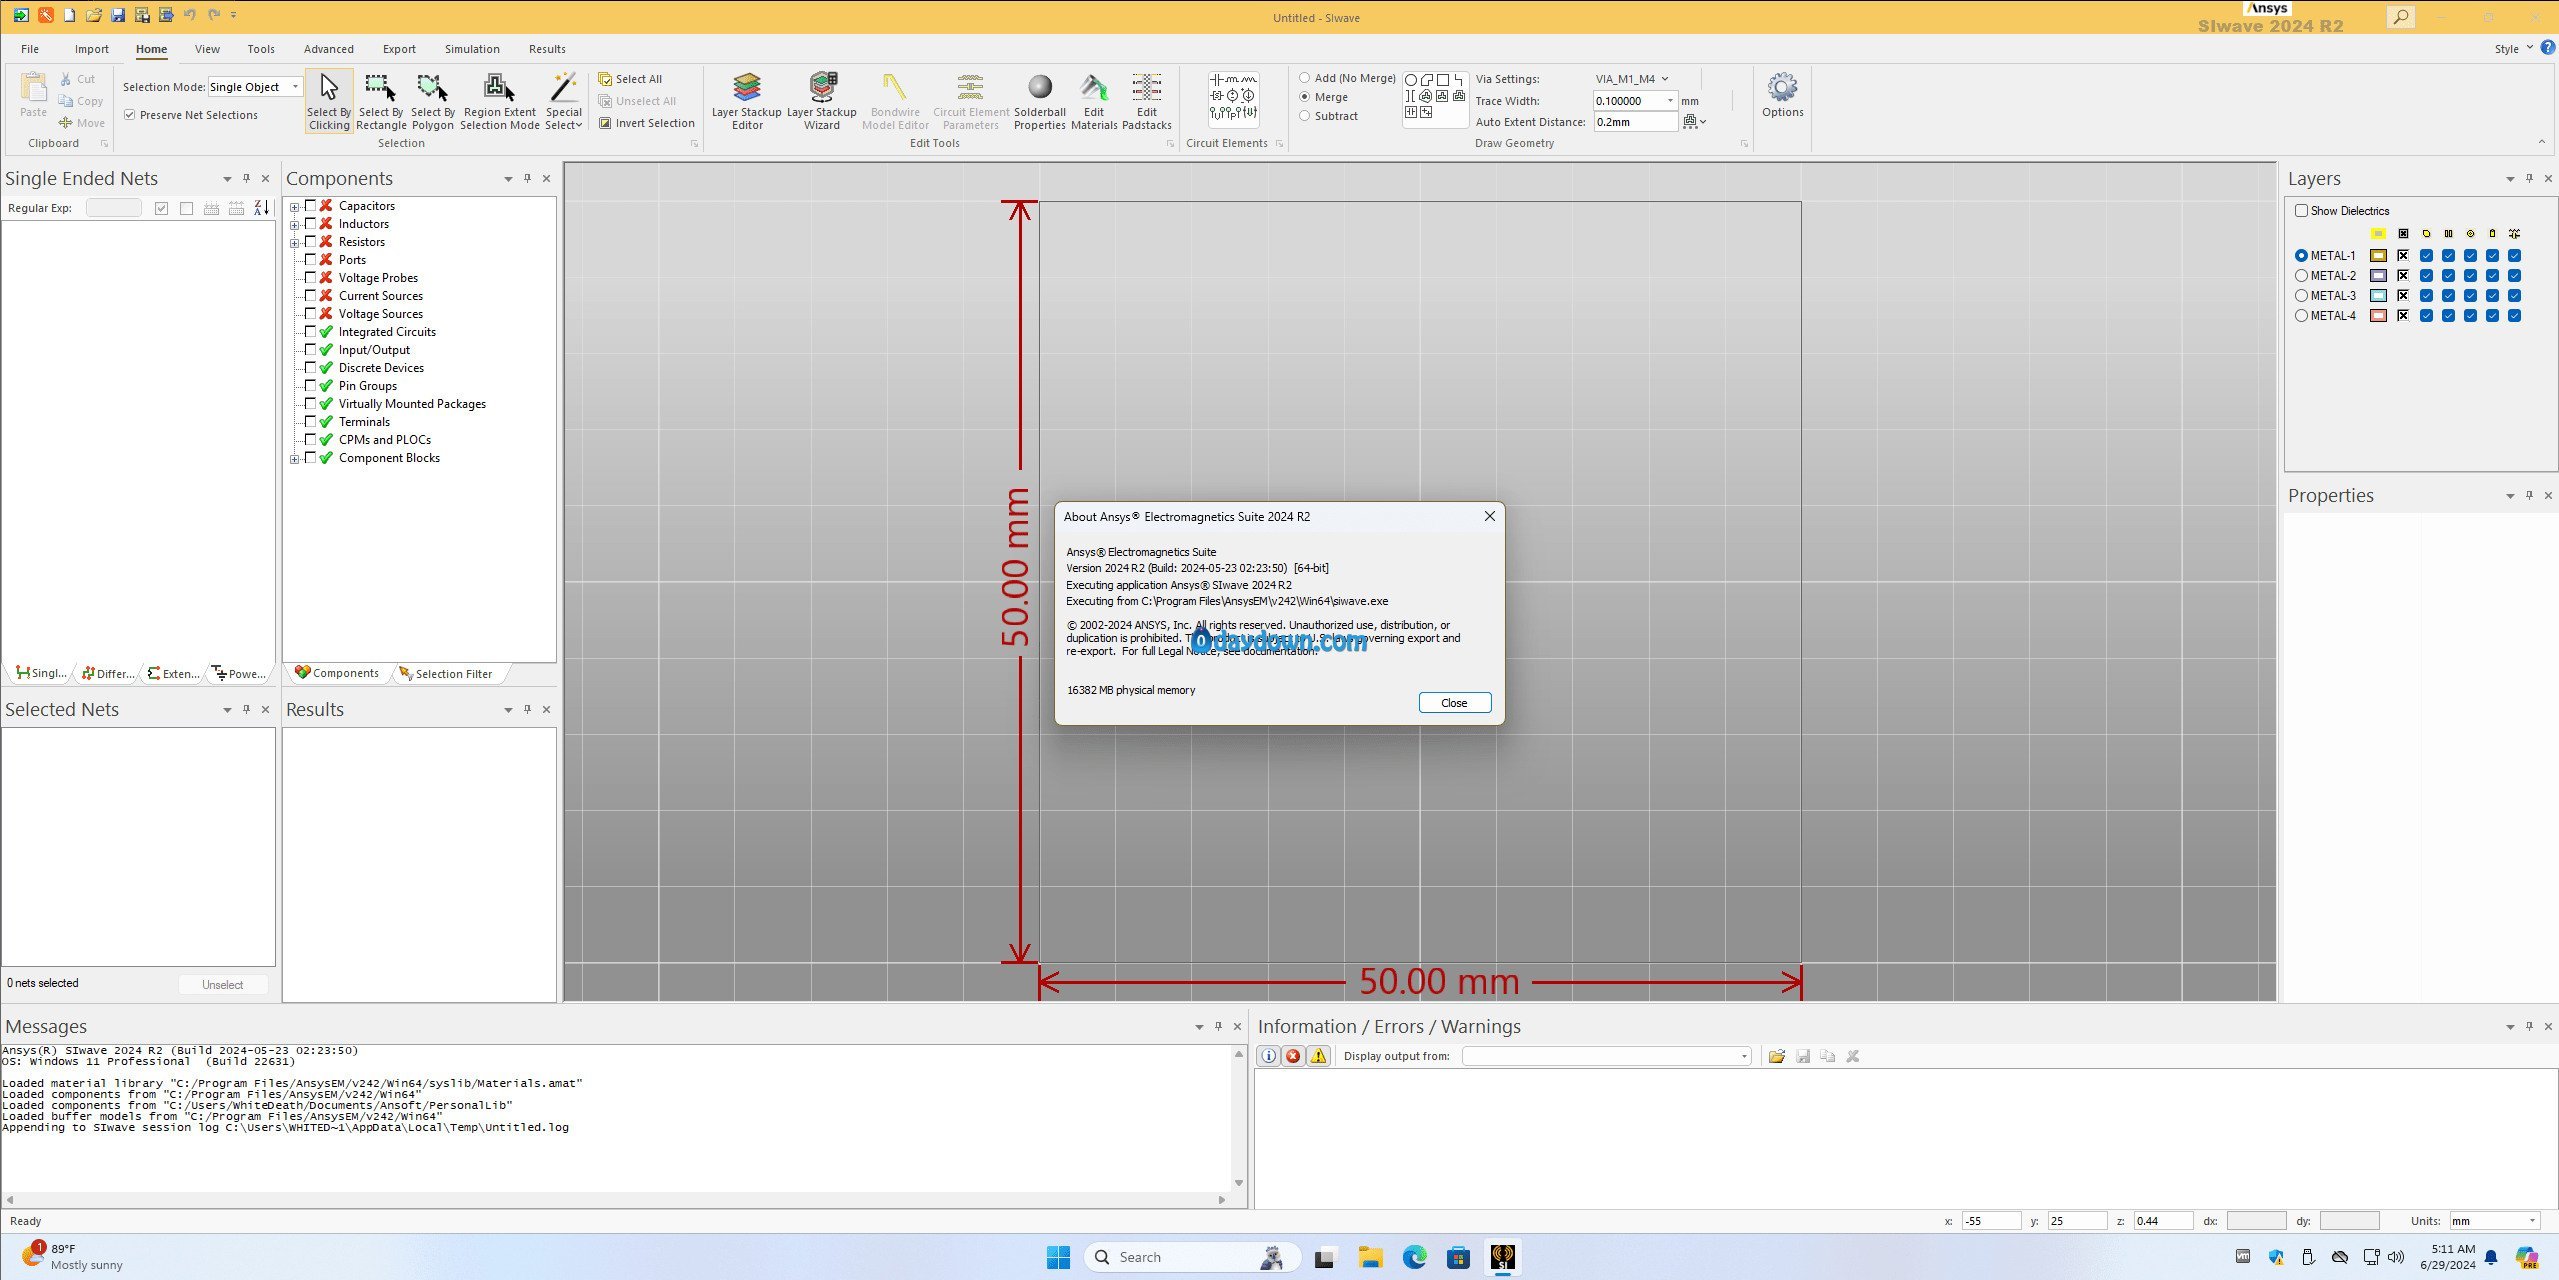The image size is (2559, 1280).
Task: Check the Capacitors checkbox
Action: [310, 205]
